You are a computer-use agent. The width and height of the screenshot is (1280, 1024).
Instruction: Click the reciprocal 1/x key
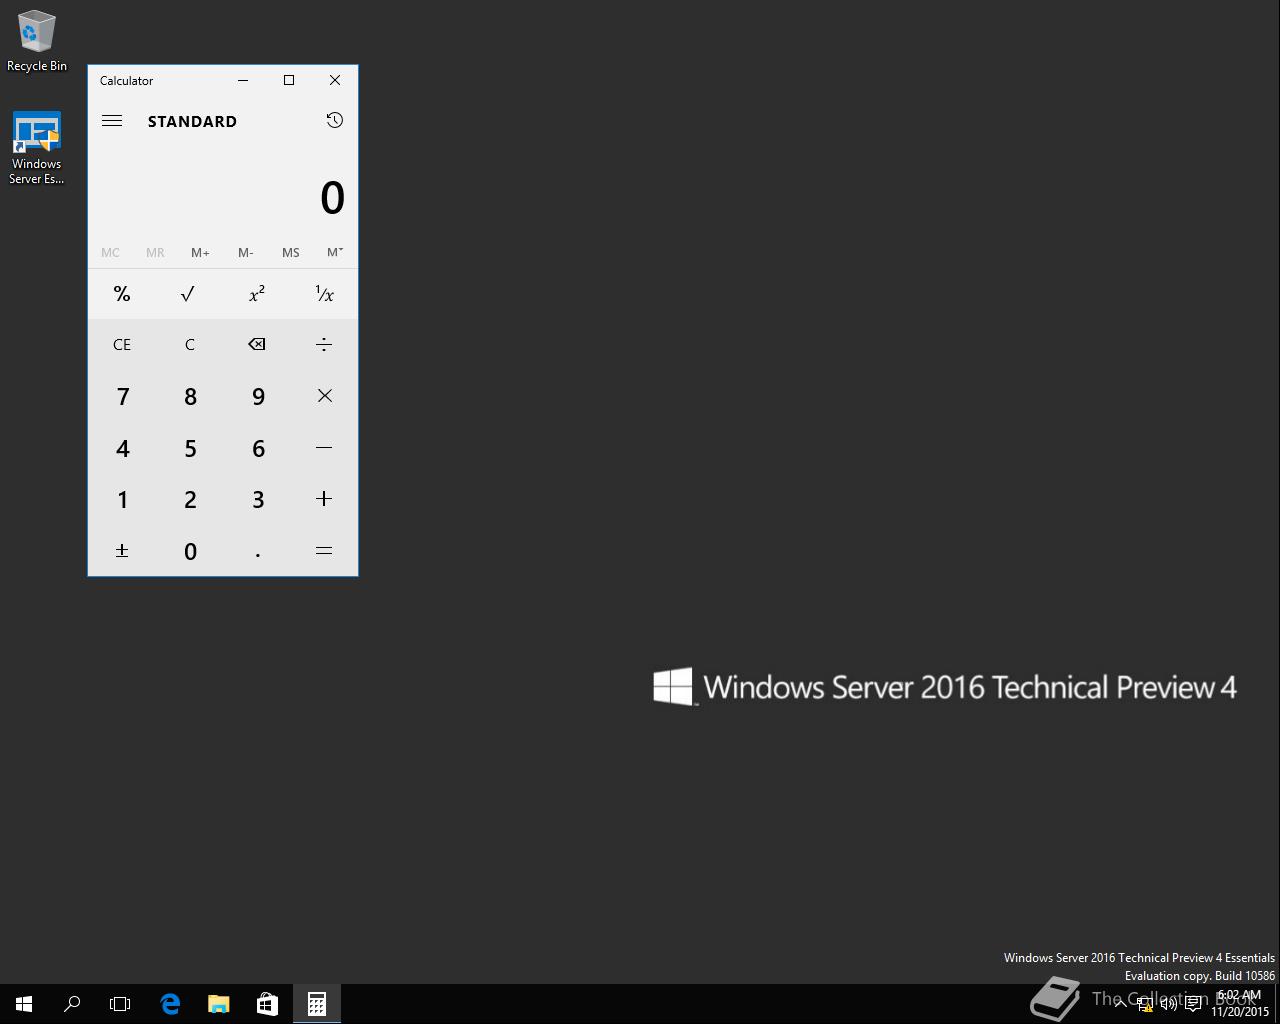click(x=324, y=294)
